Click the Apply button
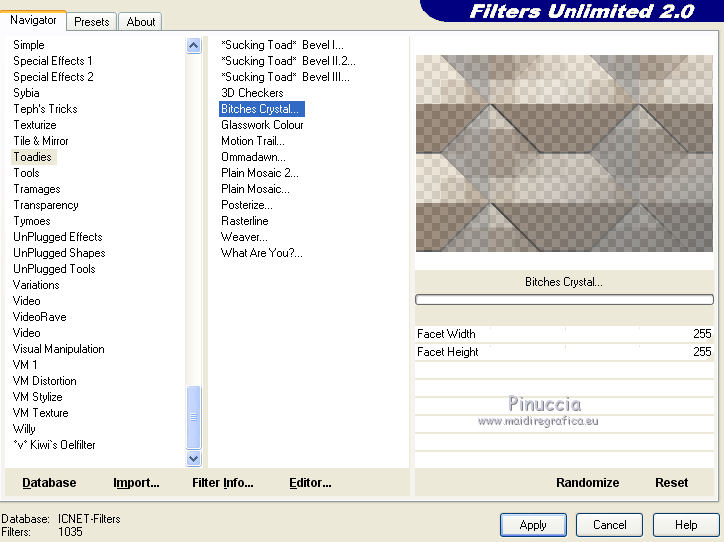This screenshot has height=542, width=724. (x=533, y=525)
